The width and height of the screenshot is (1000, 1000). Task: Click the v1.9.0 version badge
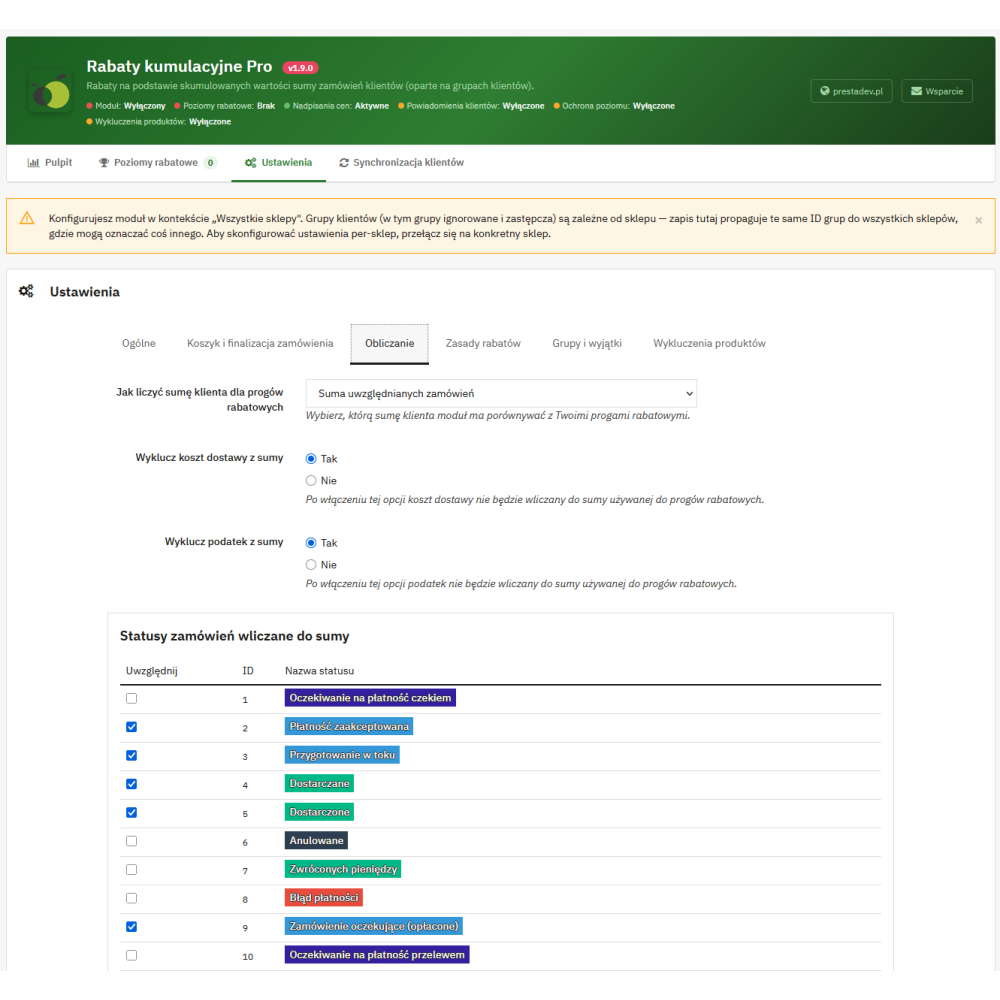tap(300, 68)
